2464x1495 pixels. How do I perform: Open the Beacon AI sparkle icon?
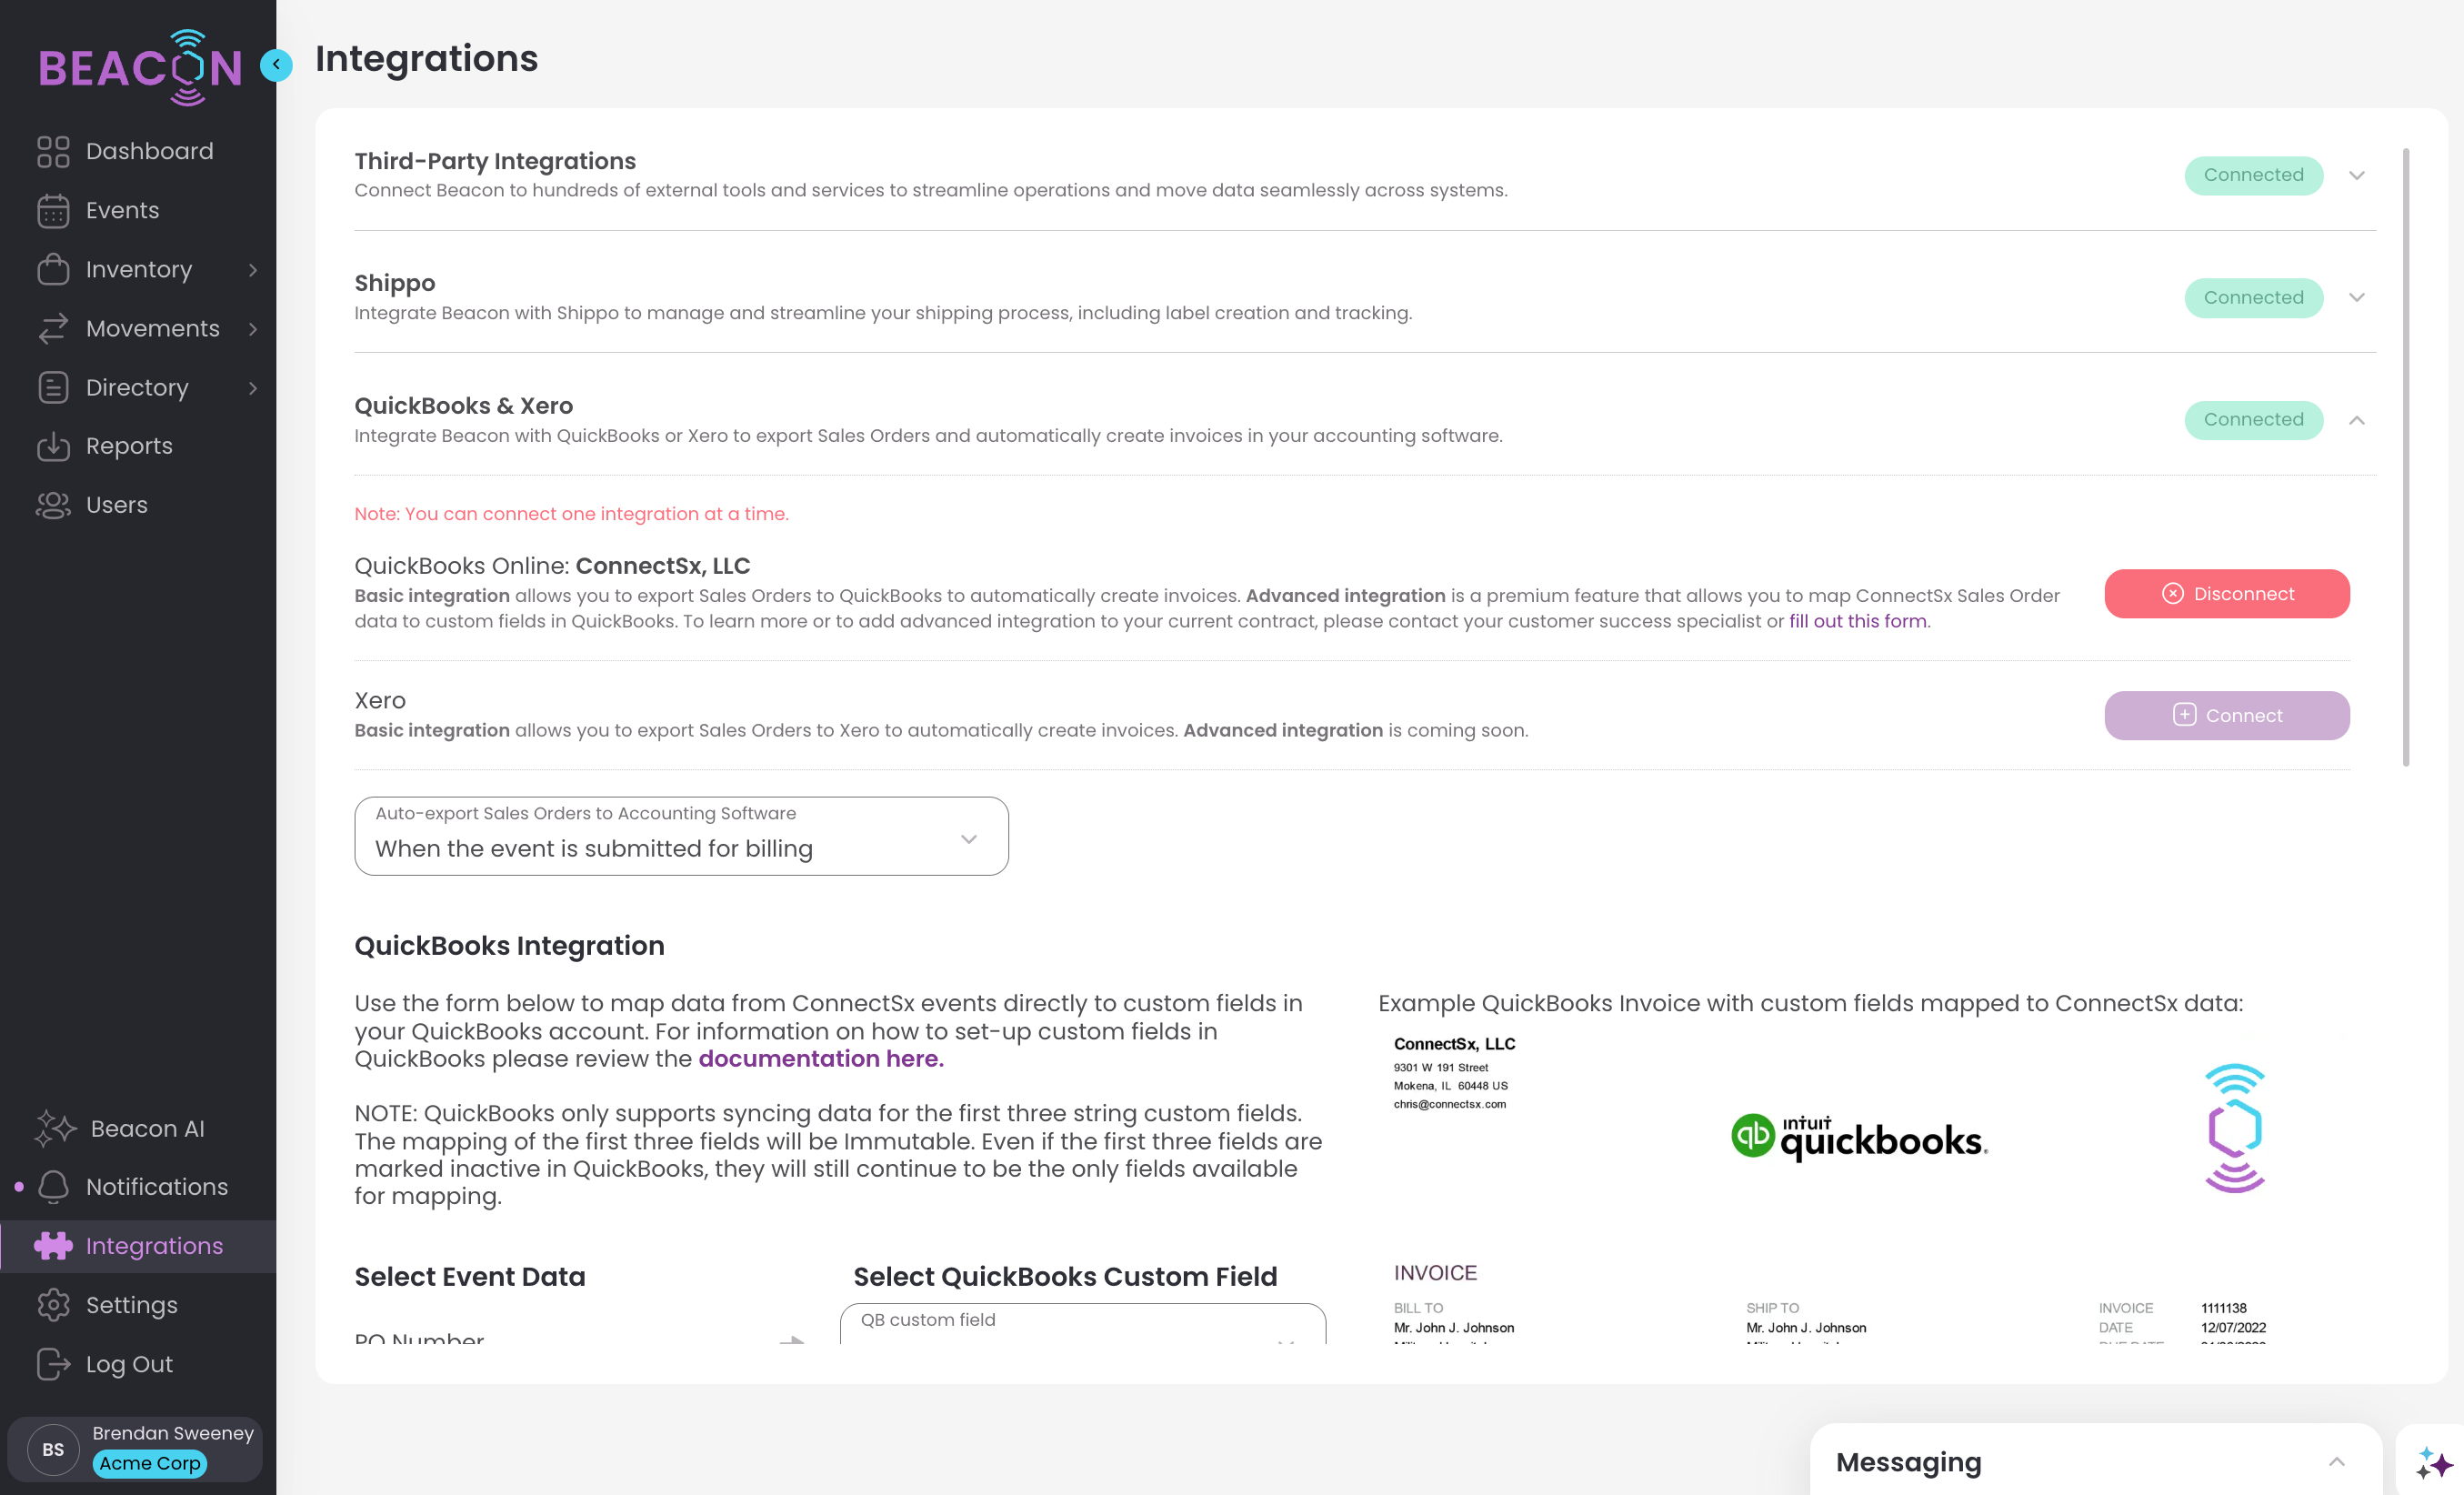pyautogui.click(x=55, y=1128)
